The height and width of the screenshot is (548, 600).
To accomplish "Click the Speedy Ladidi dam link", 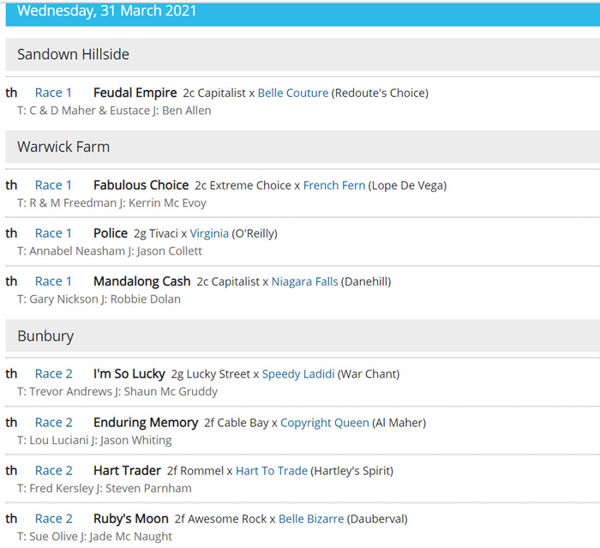I will (298, 374).
